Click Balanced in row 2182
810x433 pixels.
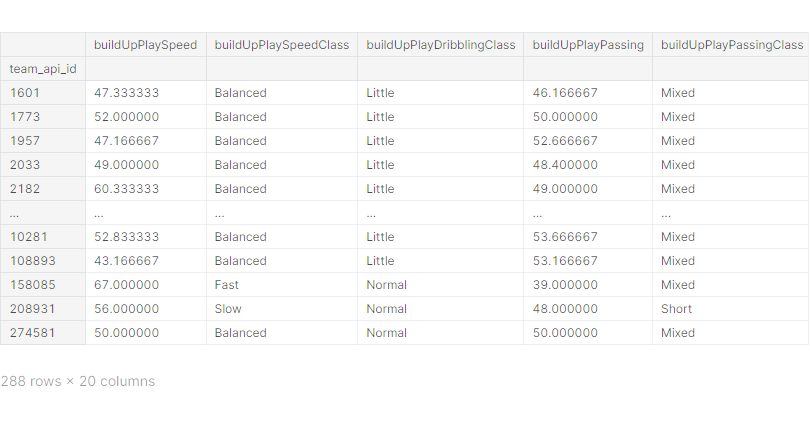pyautogui.click(x=241, y=189)
